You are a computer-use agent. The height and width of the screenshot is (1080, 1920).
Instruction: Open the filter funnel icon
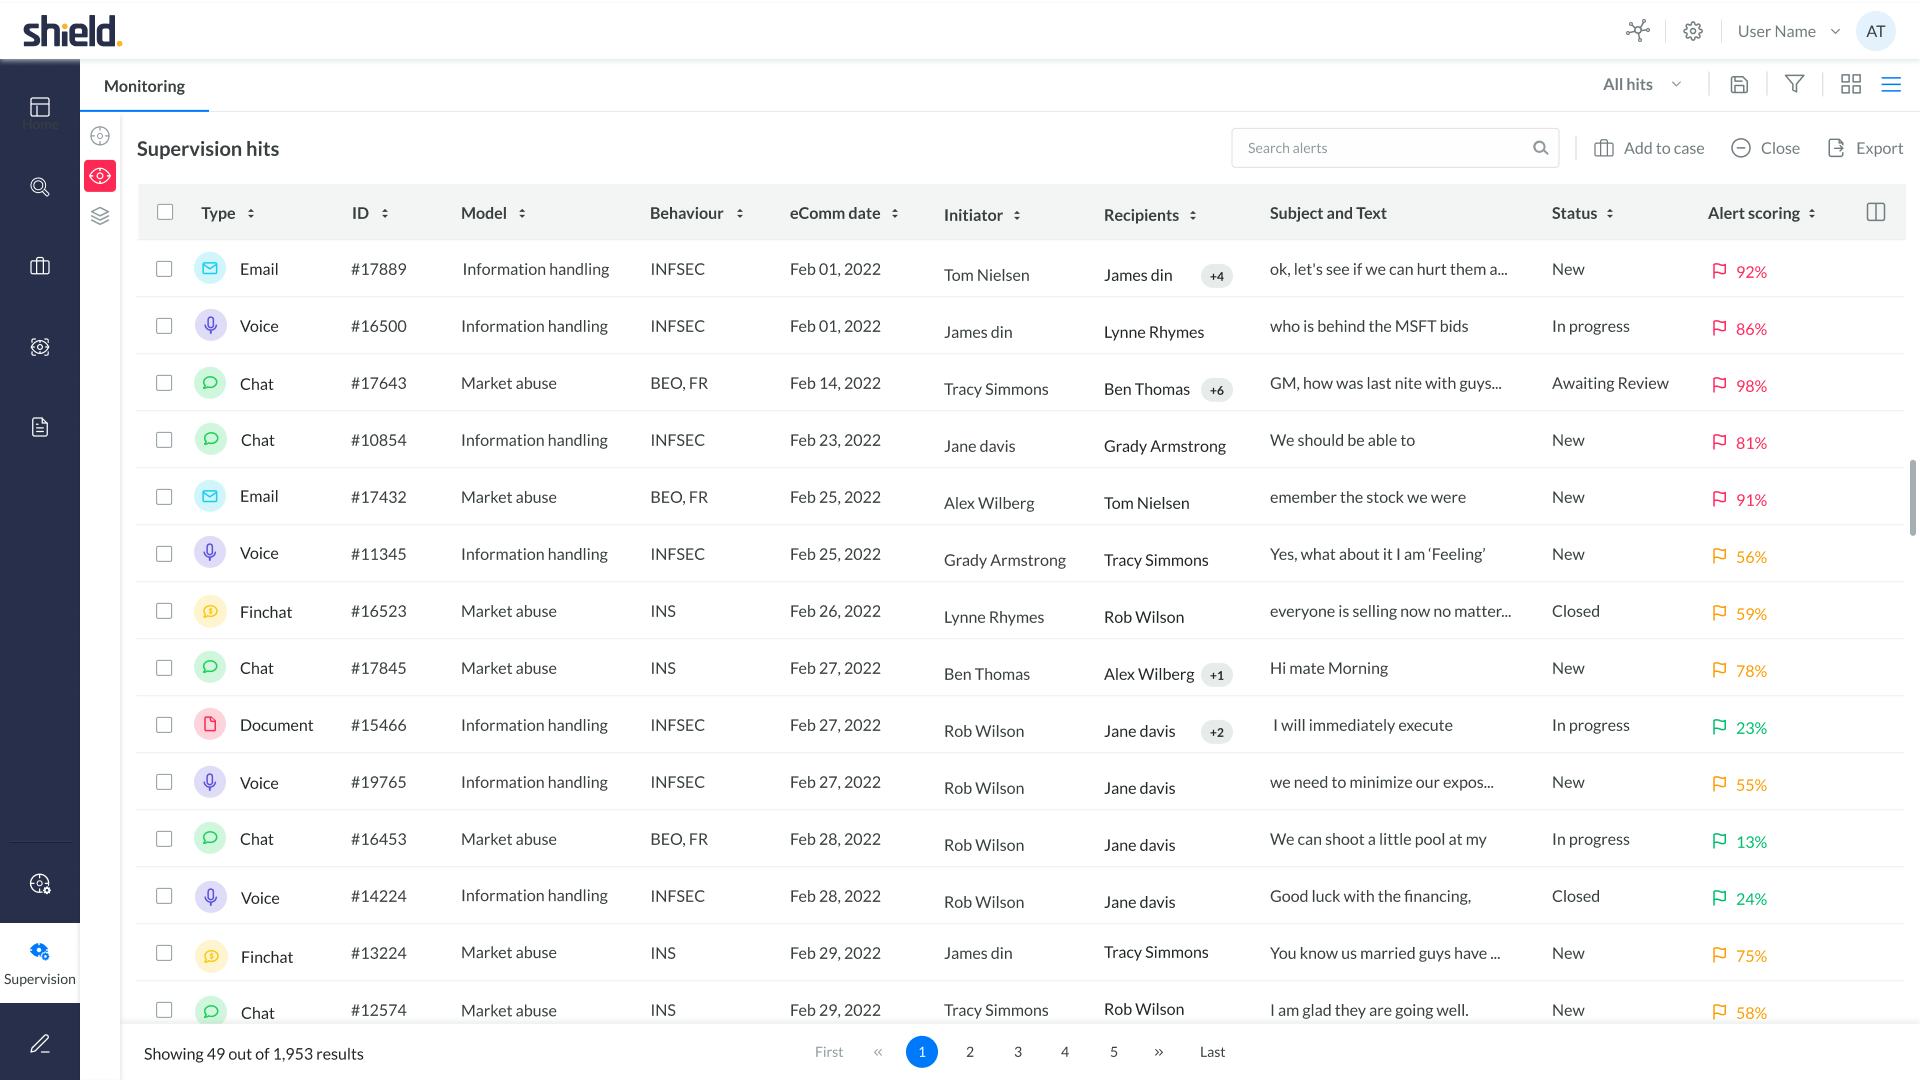[x=1795, y=85]
